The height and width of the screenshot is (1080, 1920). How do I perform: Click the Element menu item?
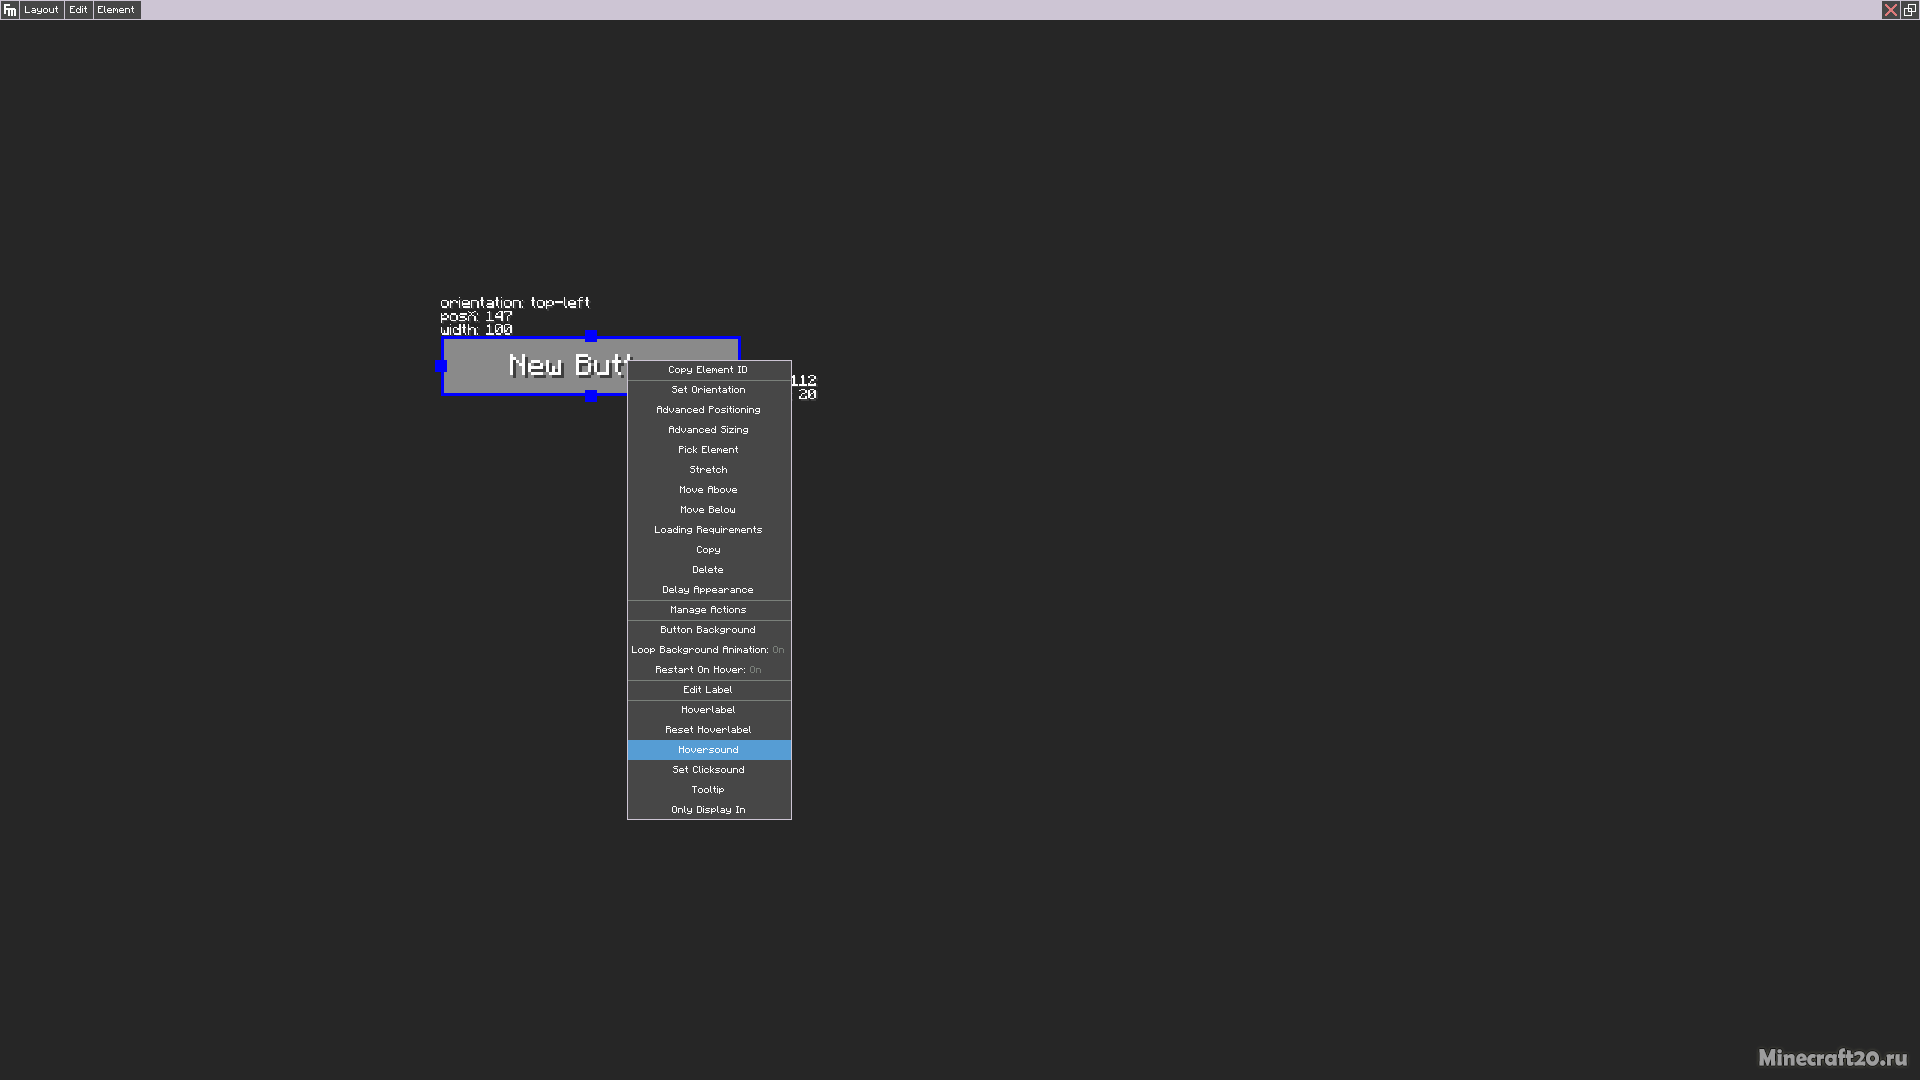click(x=115, y=9)
